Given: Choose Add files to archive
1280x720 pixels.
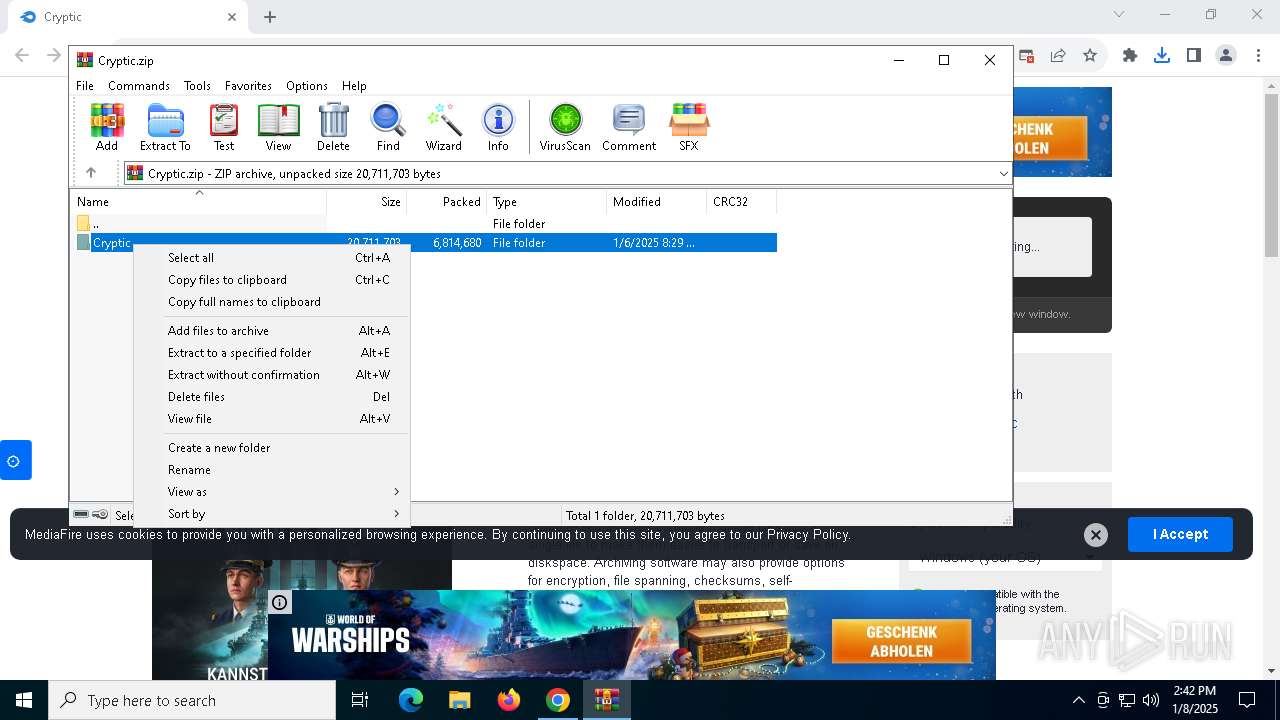Looking at the screenshot, I should pyautogui.click(x=272, y=331).
